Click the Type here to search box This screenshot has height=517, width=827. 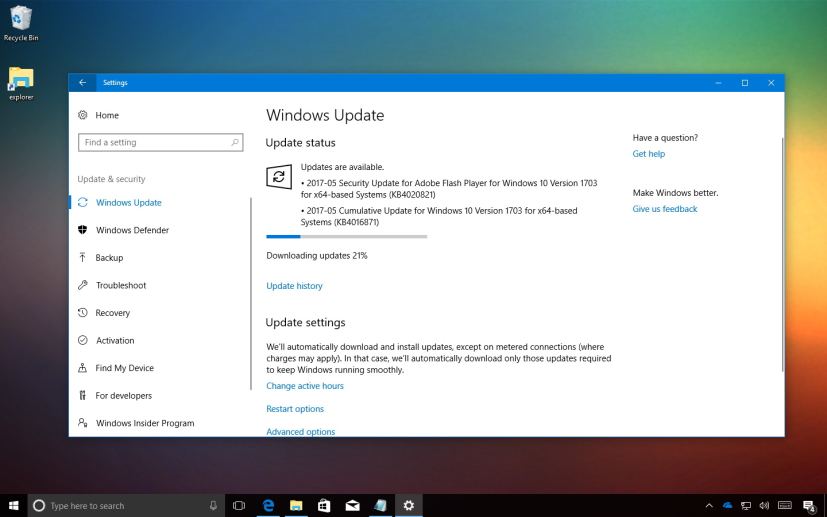pyautogui.click(x=127, y=506)
